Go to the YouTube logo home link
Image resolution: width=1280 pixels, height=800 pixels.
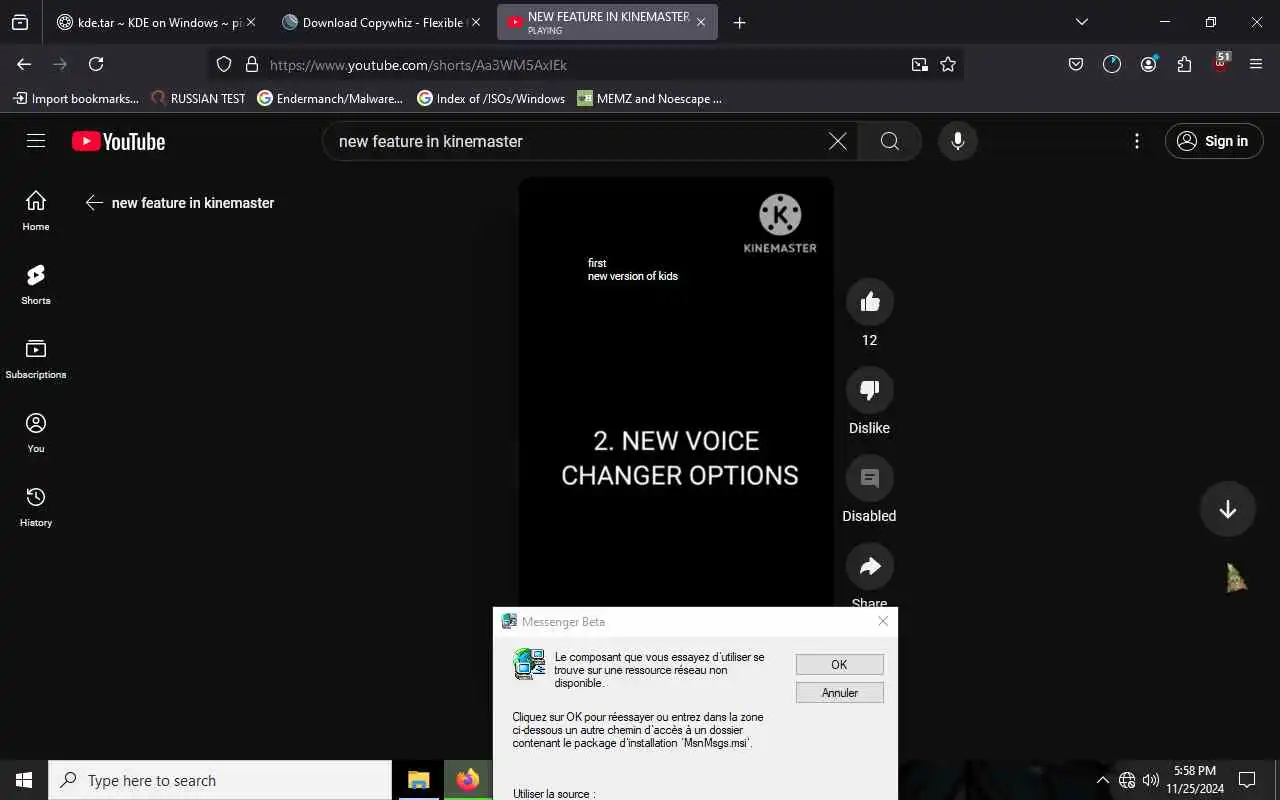click(x=118, y=142)
